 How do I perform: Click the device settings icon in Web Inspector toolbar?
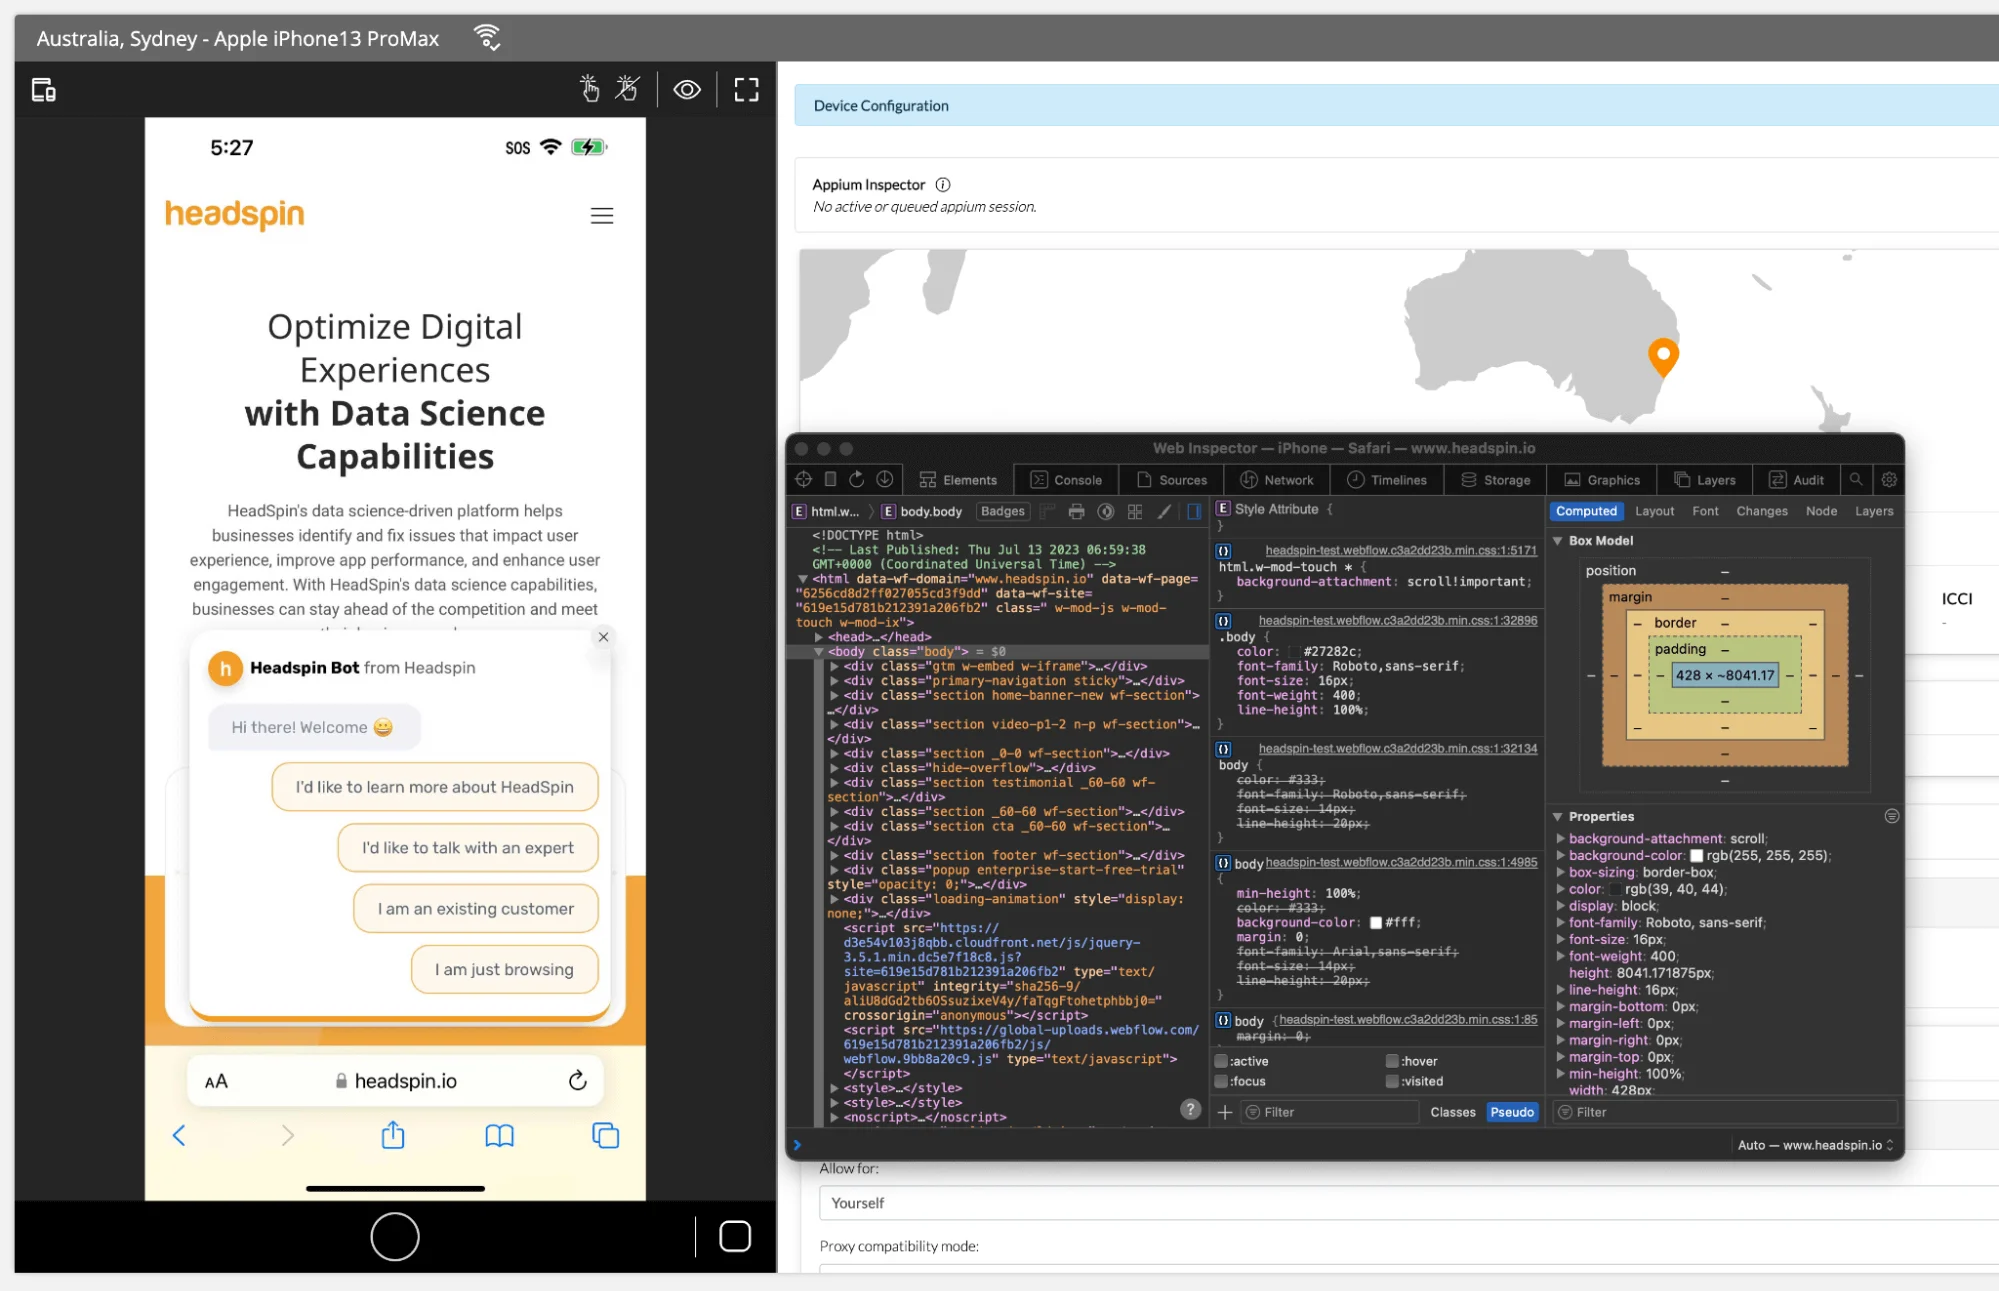point(830,480)
